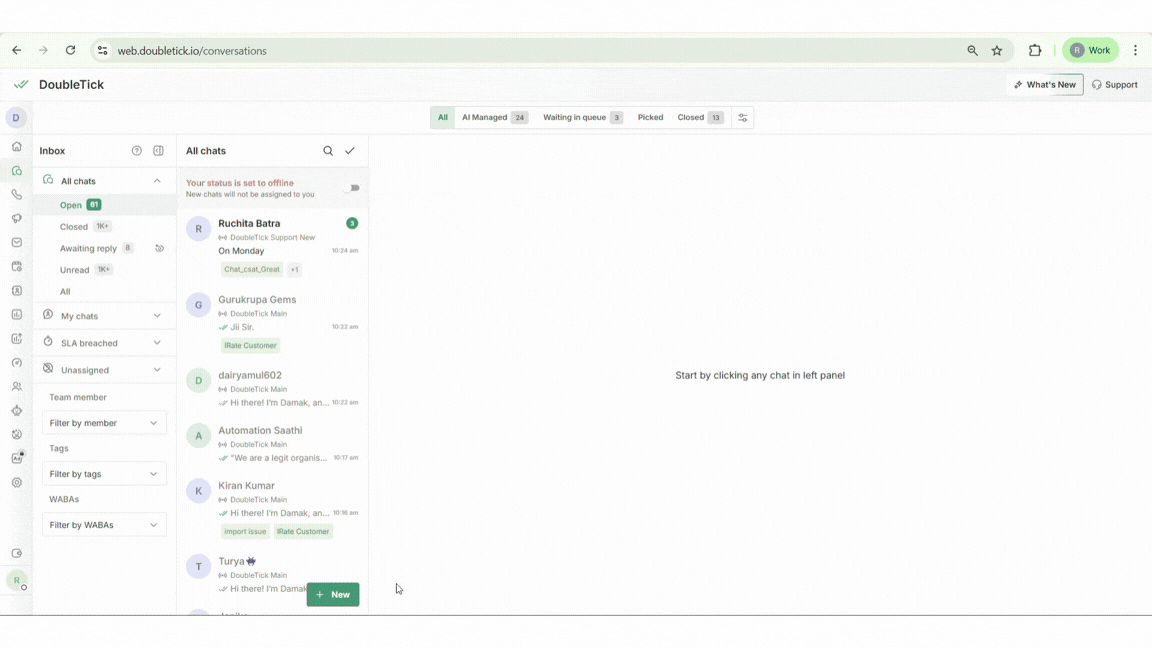This screenshot has width=1152, height=648.
Task: Click the phone calls icon in sidebar
Action: [16, 195]
